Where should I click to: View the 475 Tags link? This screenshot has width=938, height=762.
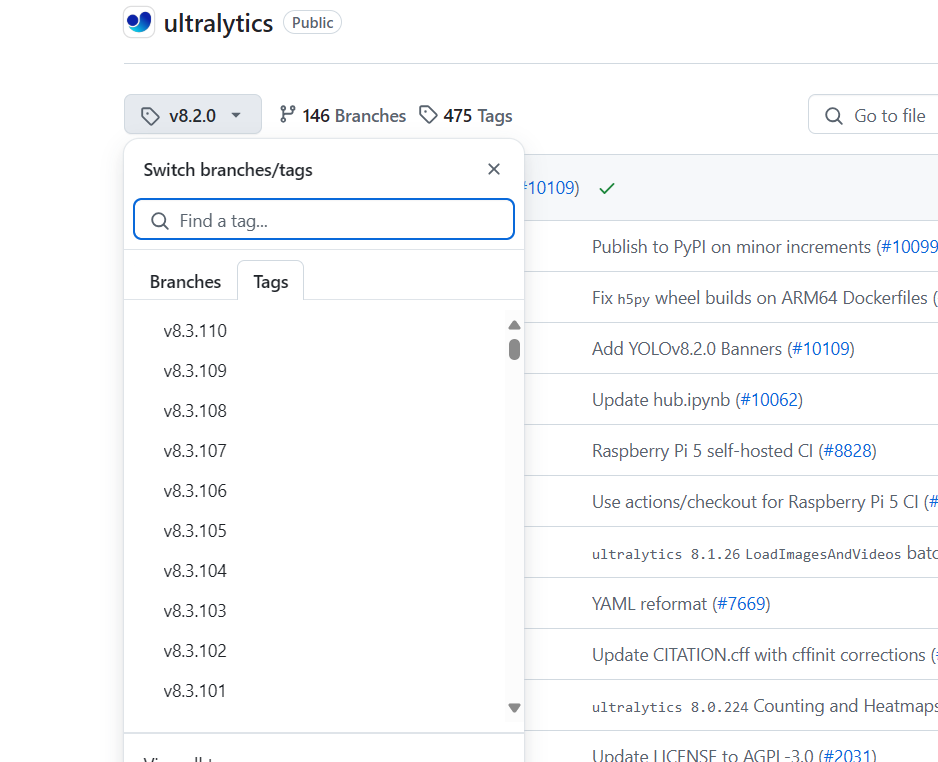466,115
